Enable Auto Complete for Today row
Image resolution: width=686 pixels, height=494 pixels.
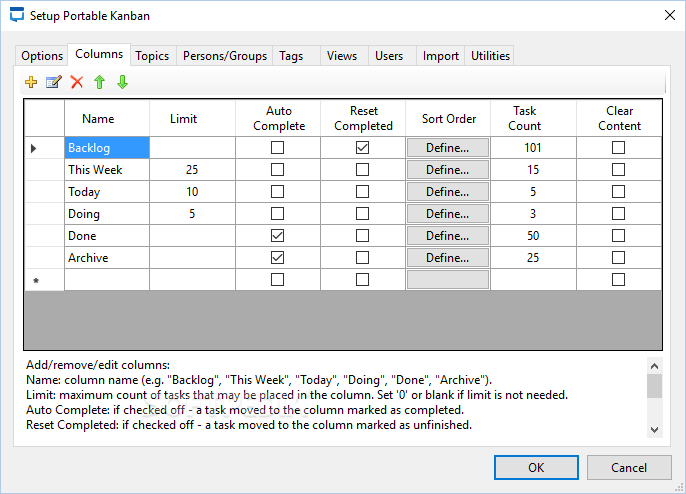[277, 192]
